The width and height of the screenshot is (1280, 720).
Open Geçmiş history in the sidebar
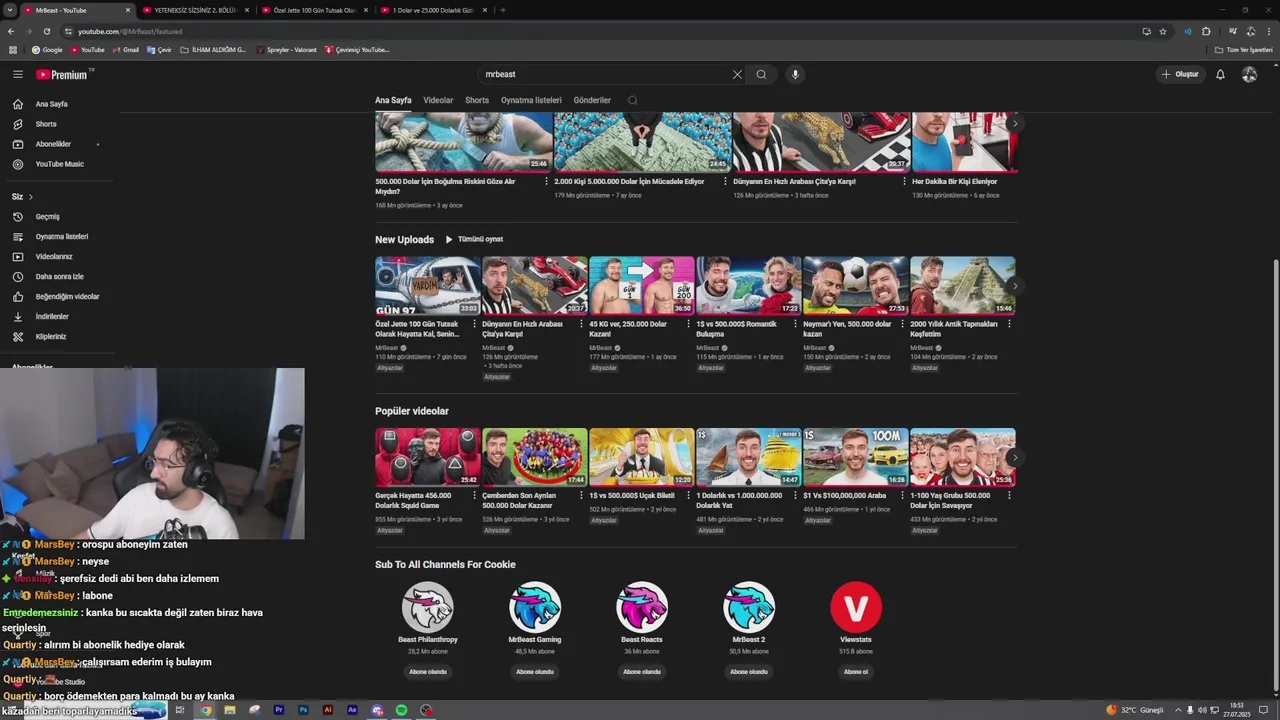tap(47, 217)
